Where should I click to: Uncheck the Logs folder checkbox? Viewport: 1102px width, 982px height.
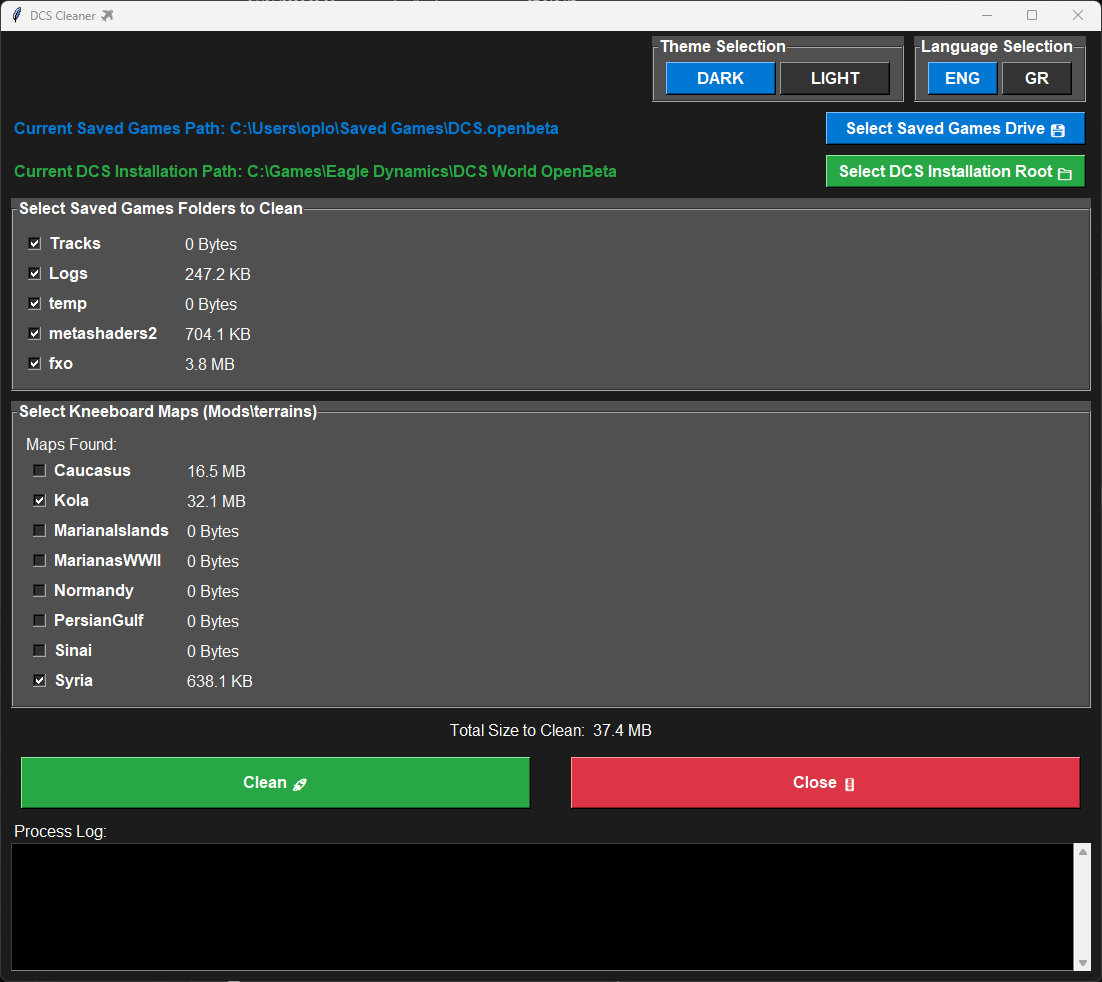35,274
